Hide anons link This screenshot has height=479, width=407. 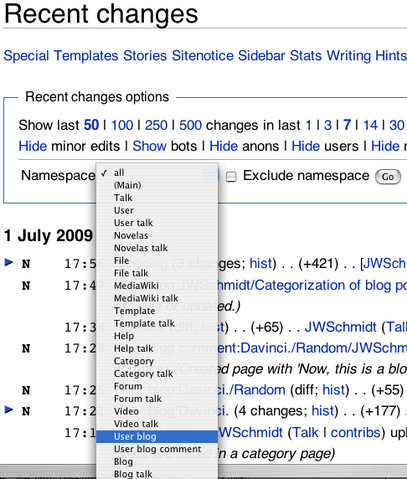pos(223,146)
